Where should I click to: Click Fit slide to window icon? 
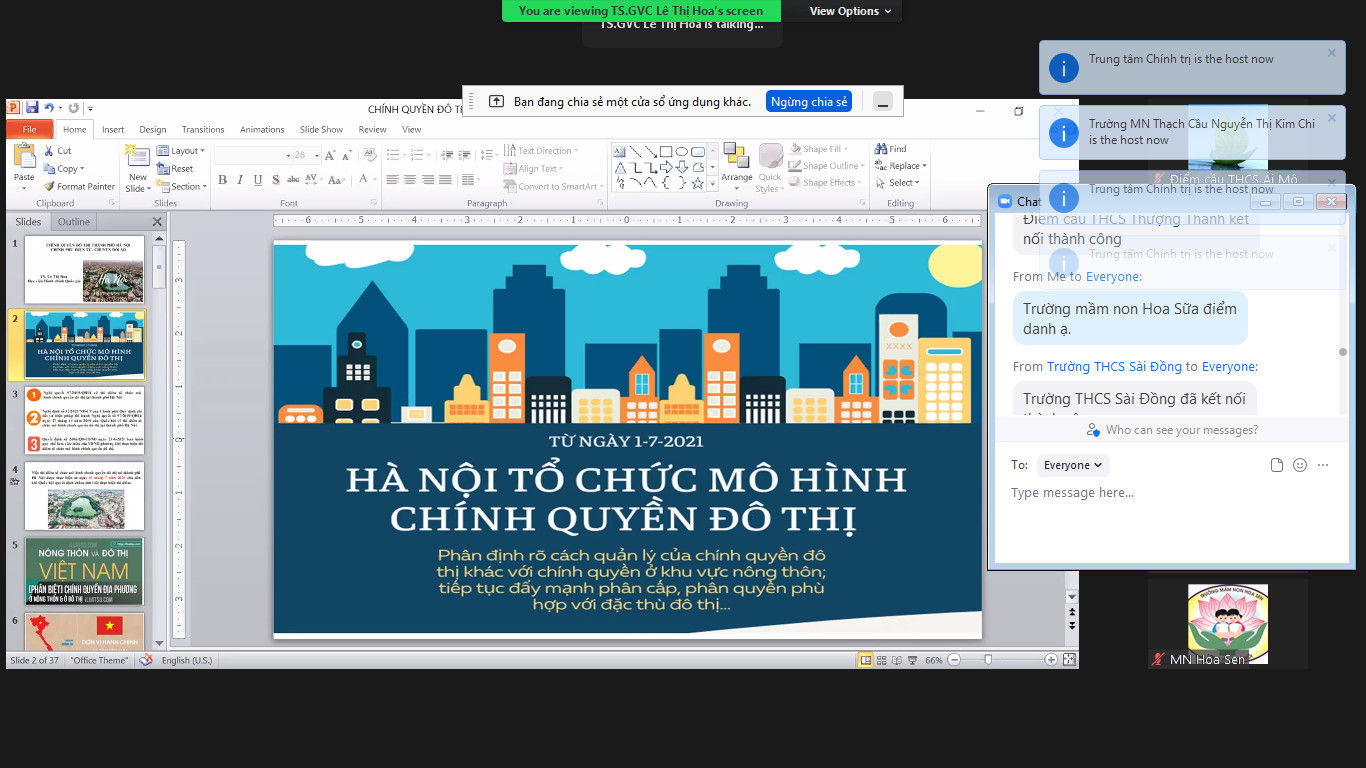pos(1069,660)
